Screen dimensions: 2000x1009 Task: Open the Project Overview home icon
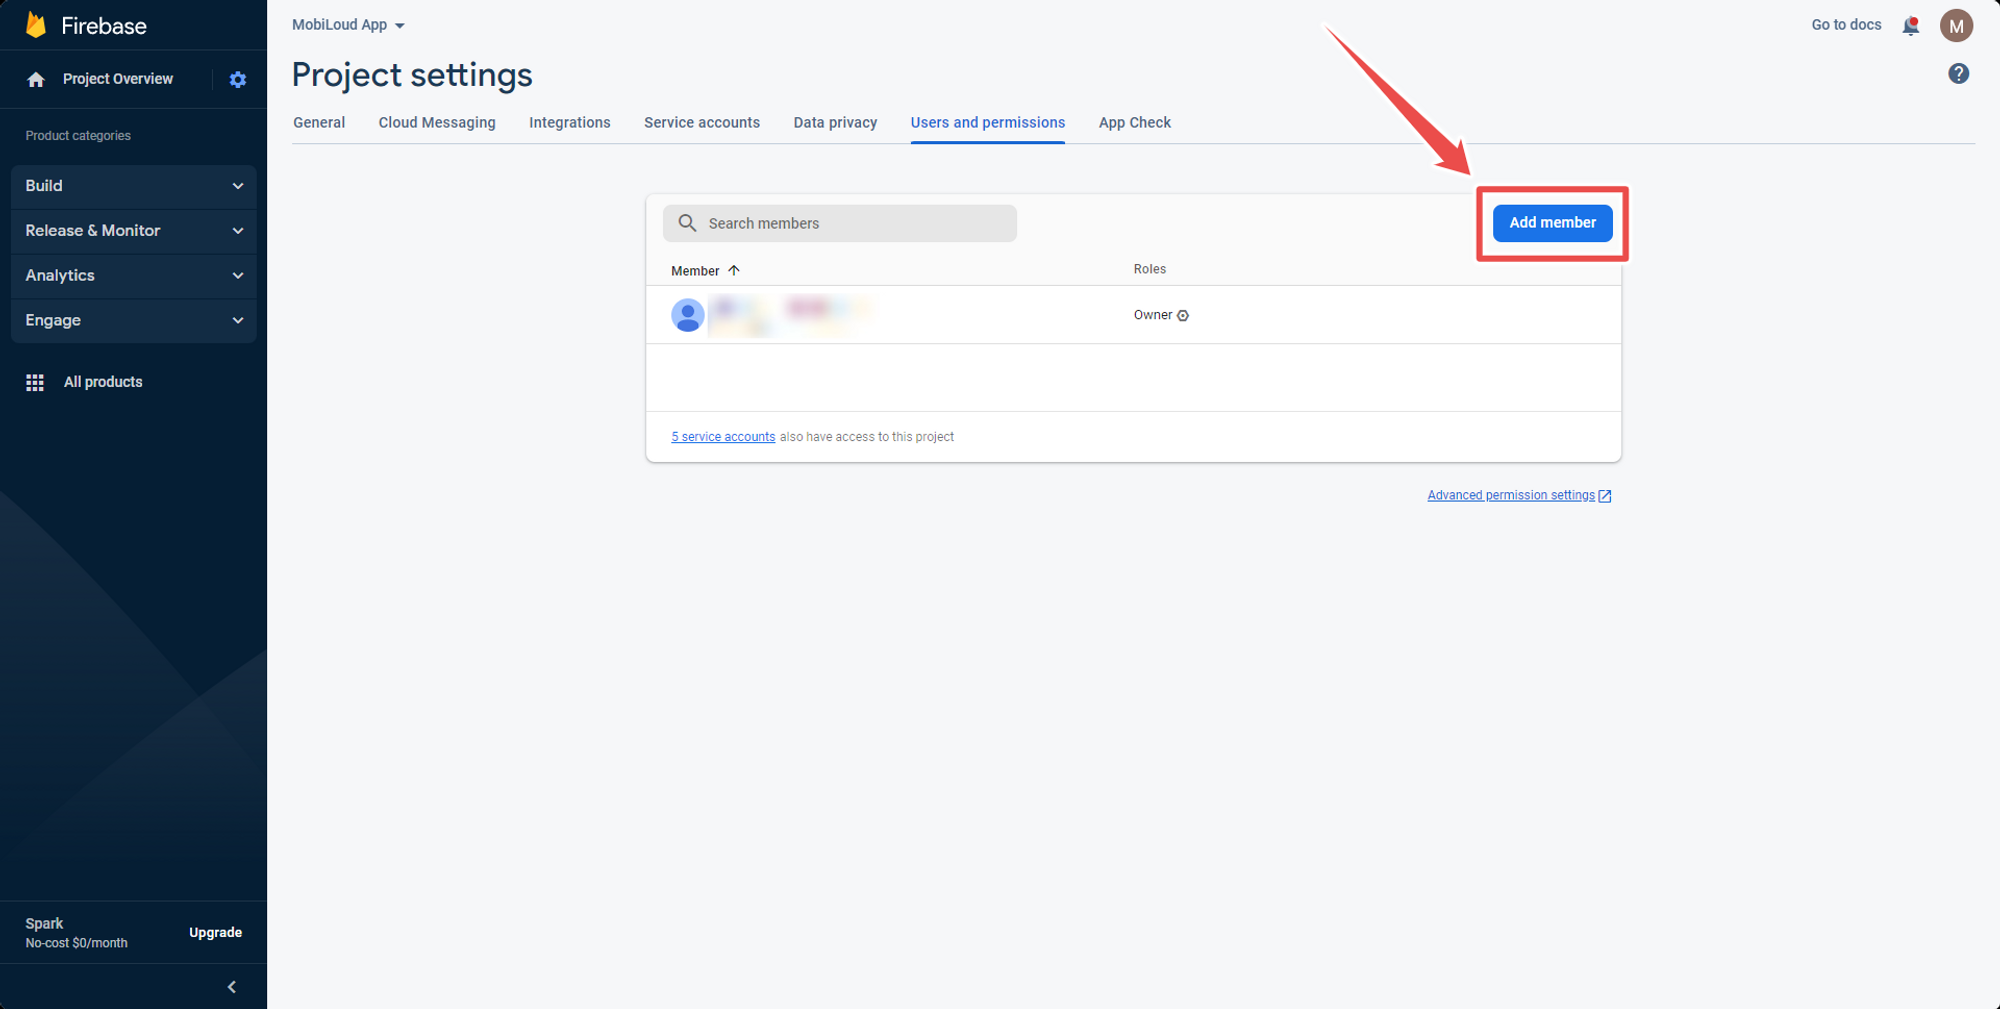pyautogui.click(x=36, y=79)
